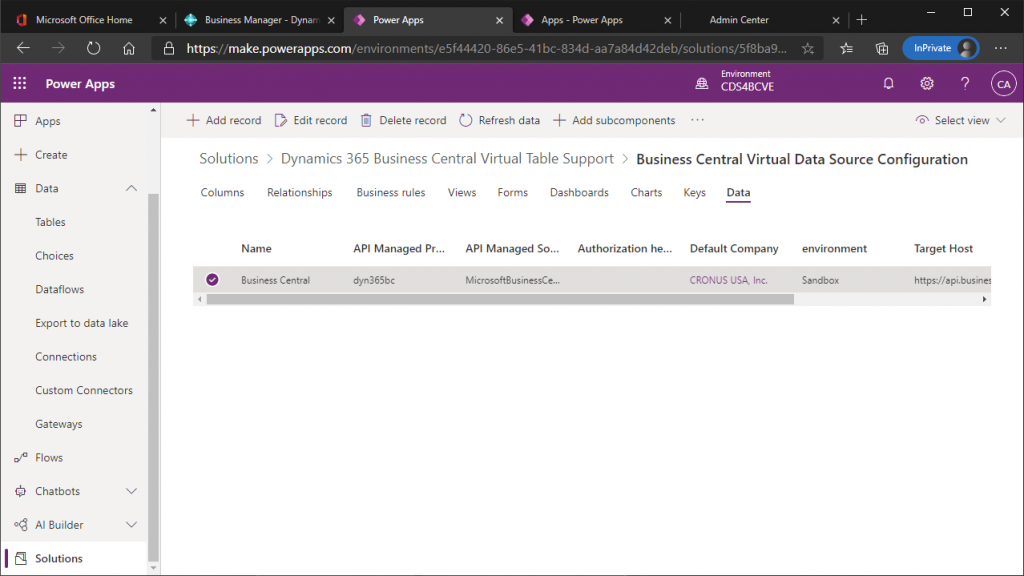Open Tables in the sidebar
The image size is (1024, 576).
tap(50, 222)
